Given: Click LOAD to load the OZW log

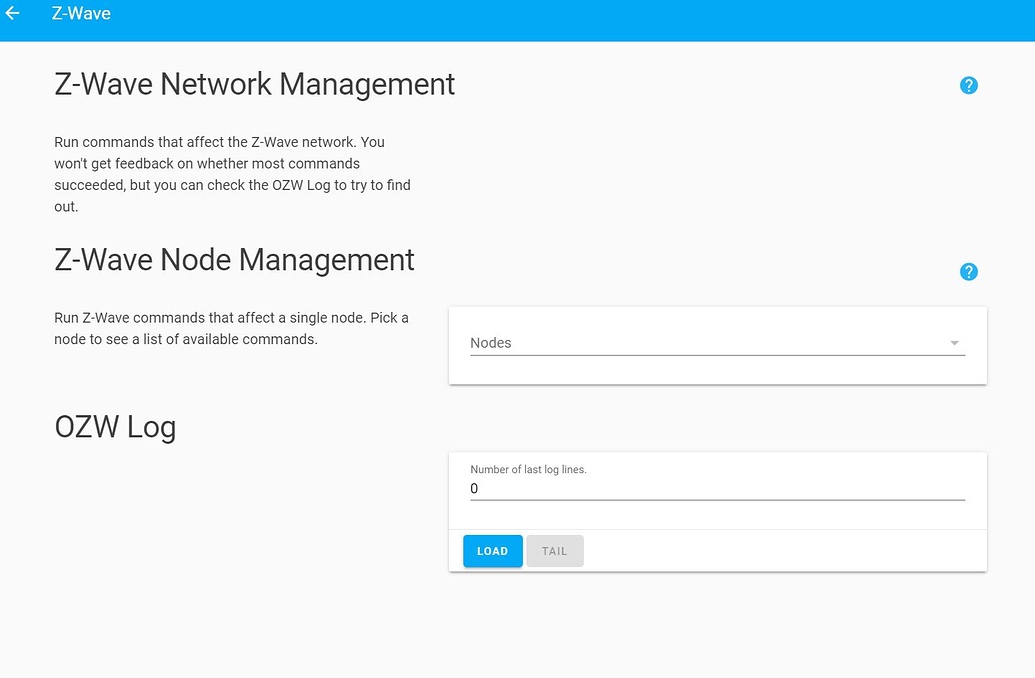Looking at the screenshot, I should [492, 551].
